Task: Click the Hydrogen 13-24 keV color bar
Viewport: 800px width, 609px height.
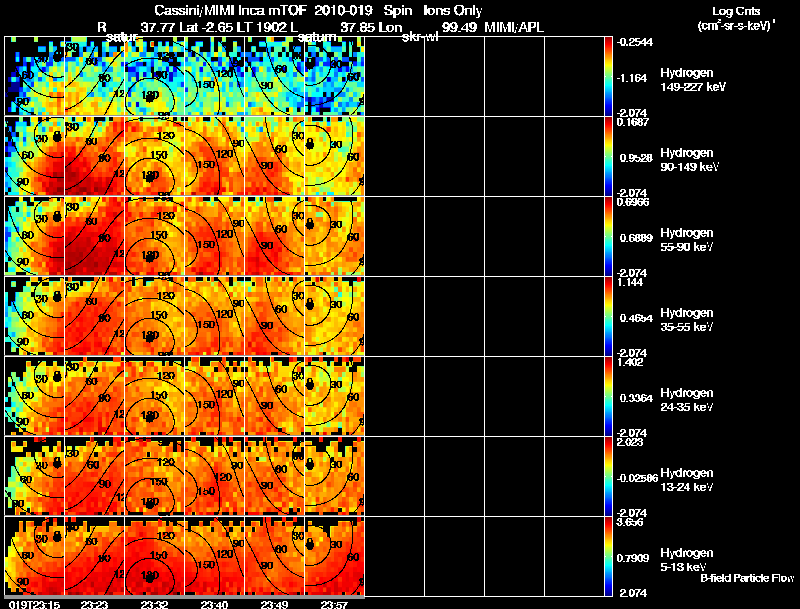Action: point(608,476)
